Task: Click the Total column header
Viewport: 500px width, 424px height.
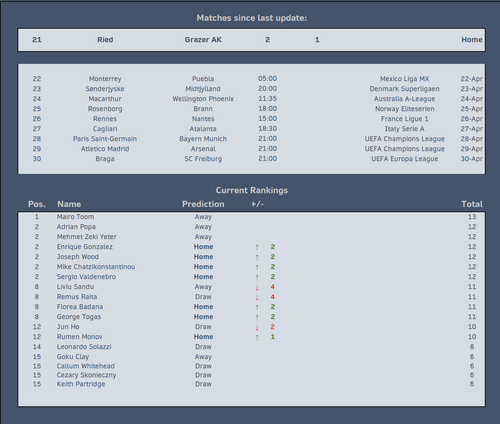Action: (472, 204)
